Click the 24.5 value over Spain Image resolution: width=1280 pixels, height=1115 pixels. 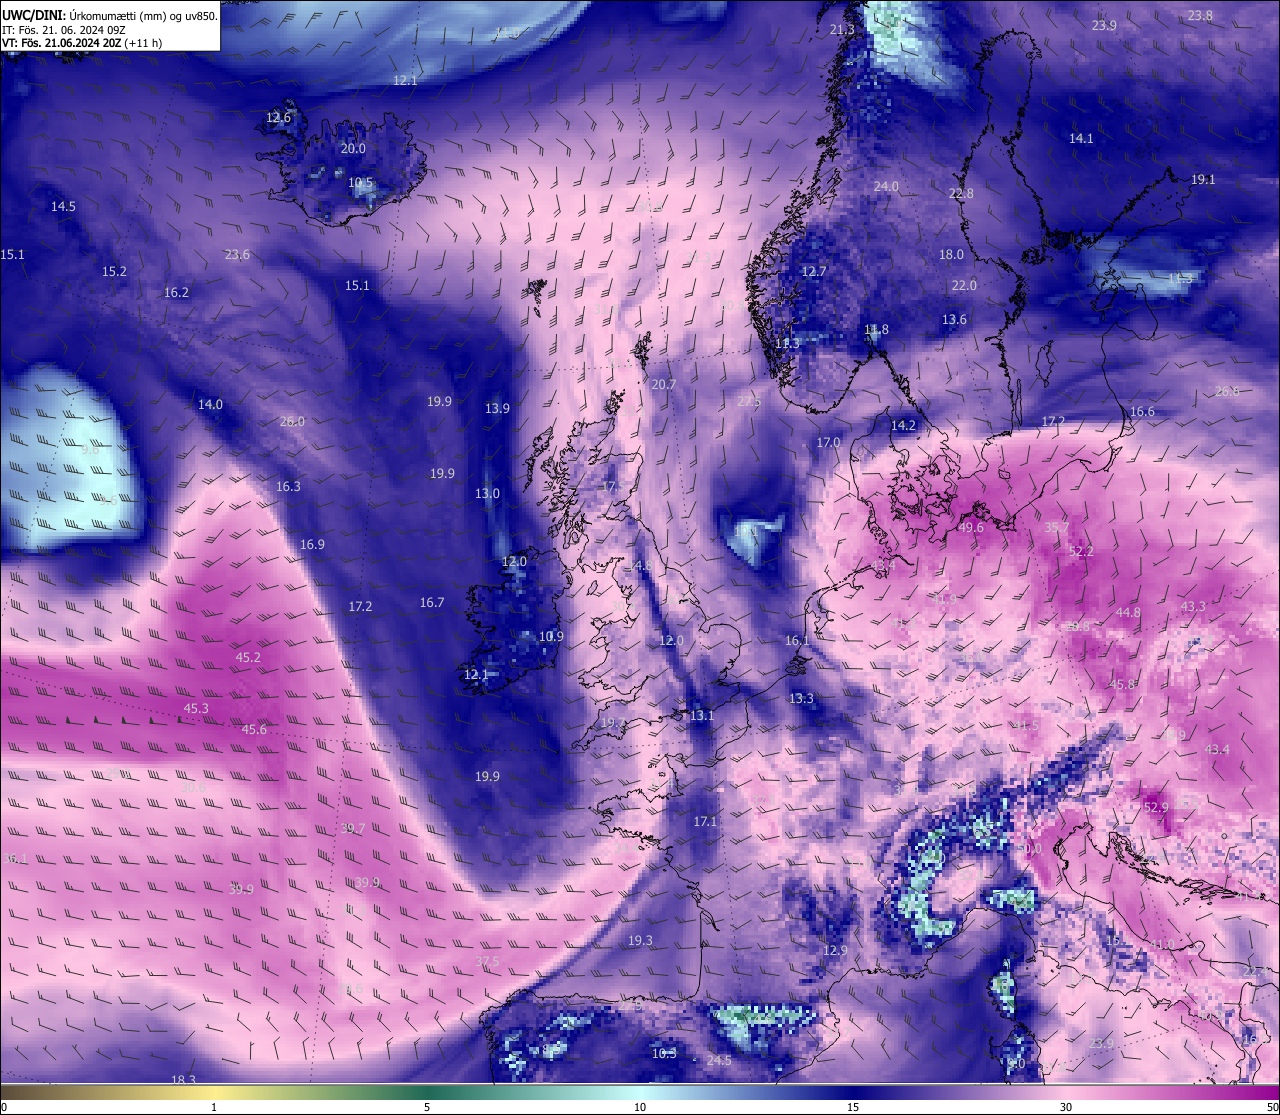click(719, 1061)
